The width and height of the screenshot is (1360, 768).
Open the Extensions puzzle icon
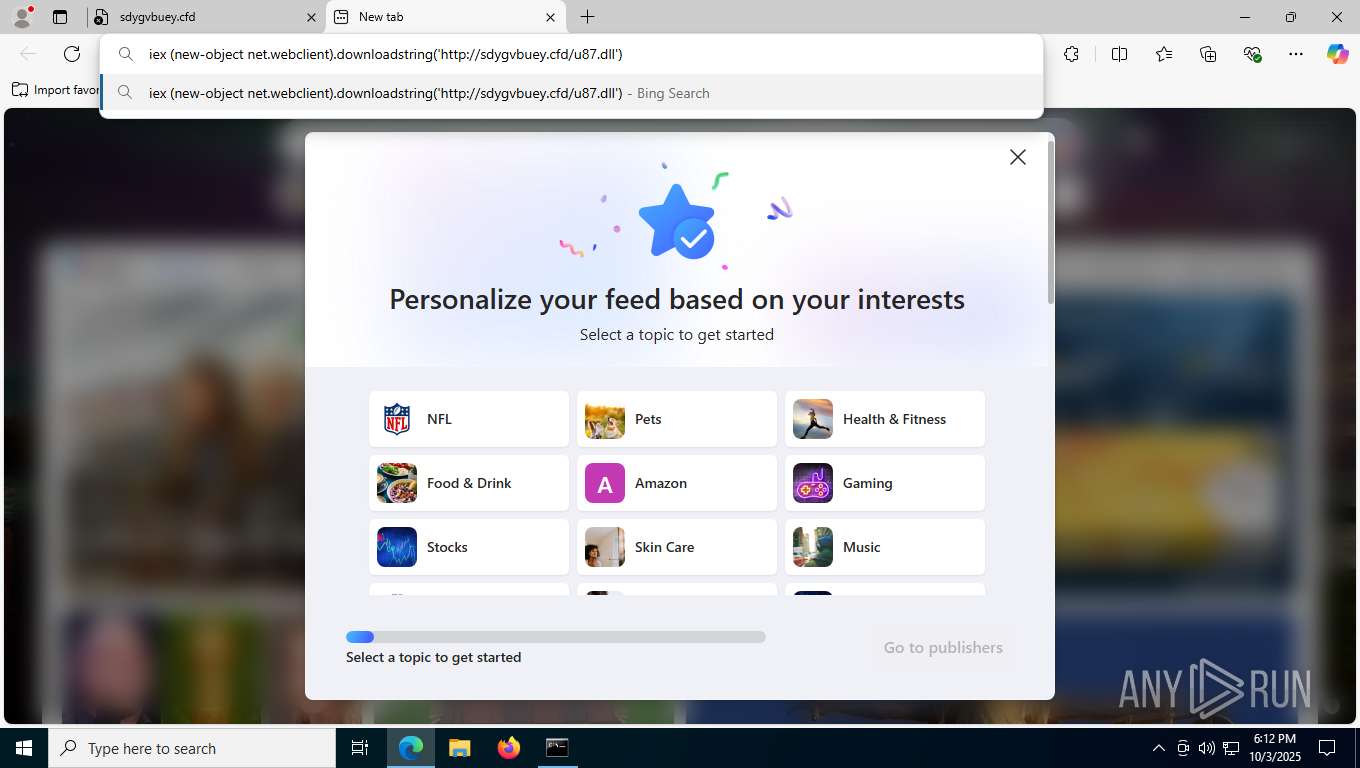(1072, 54)
